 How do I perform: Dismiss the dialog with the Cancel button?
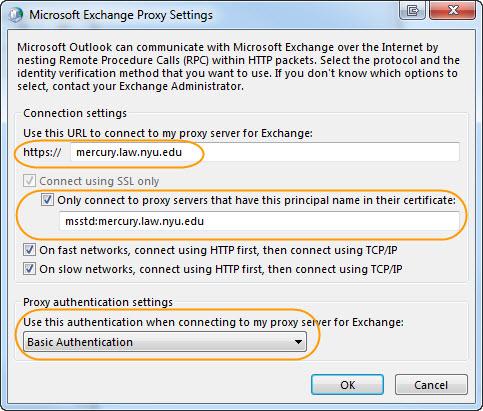pos(431,385)
